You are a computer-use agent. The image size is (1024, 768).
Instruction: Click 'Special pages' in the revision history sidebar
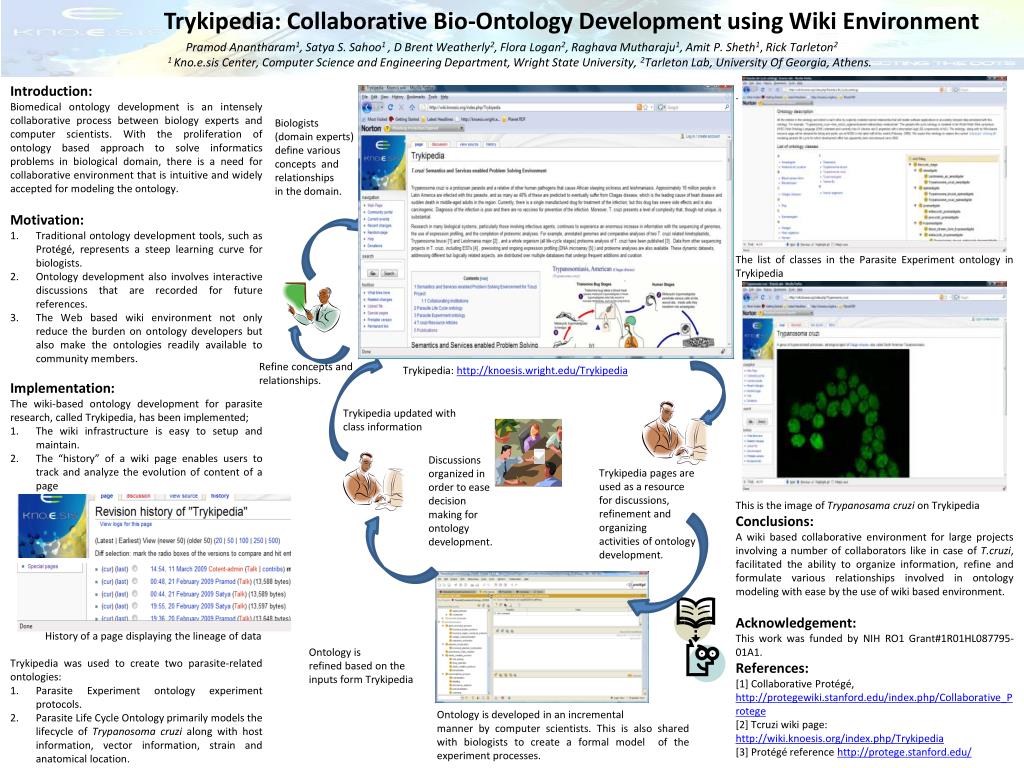pos(42,566)
